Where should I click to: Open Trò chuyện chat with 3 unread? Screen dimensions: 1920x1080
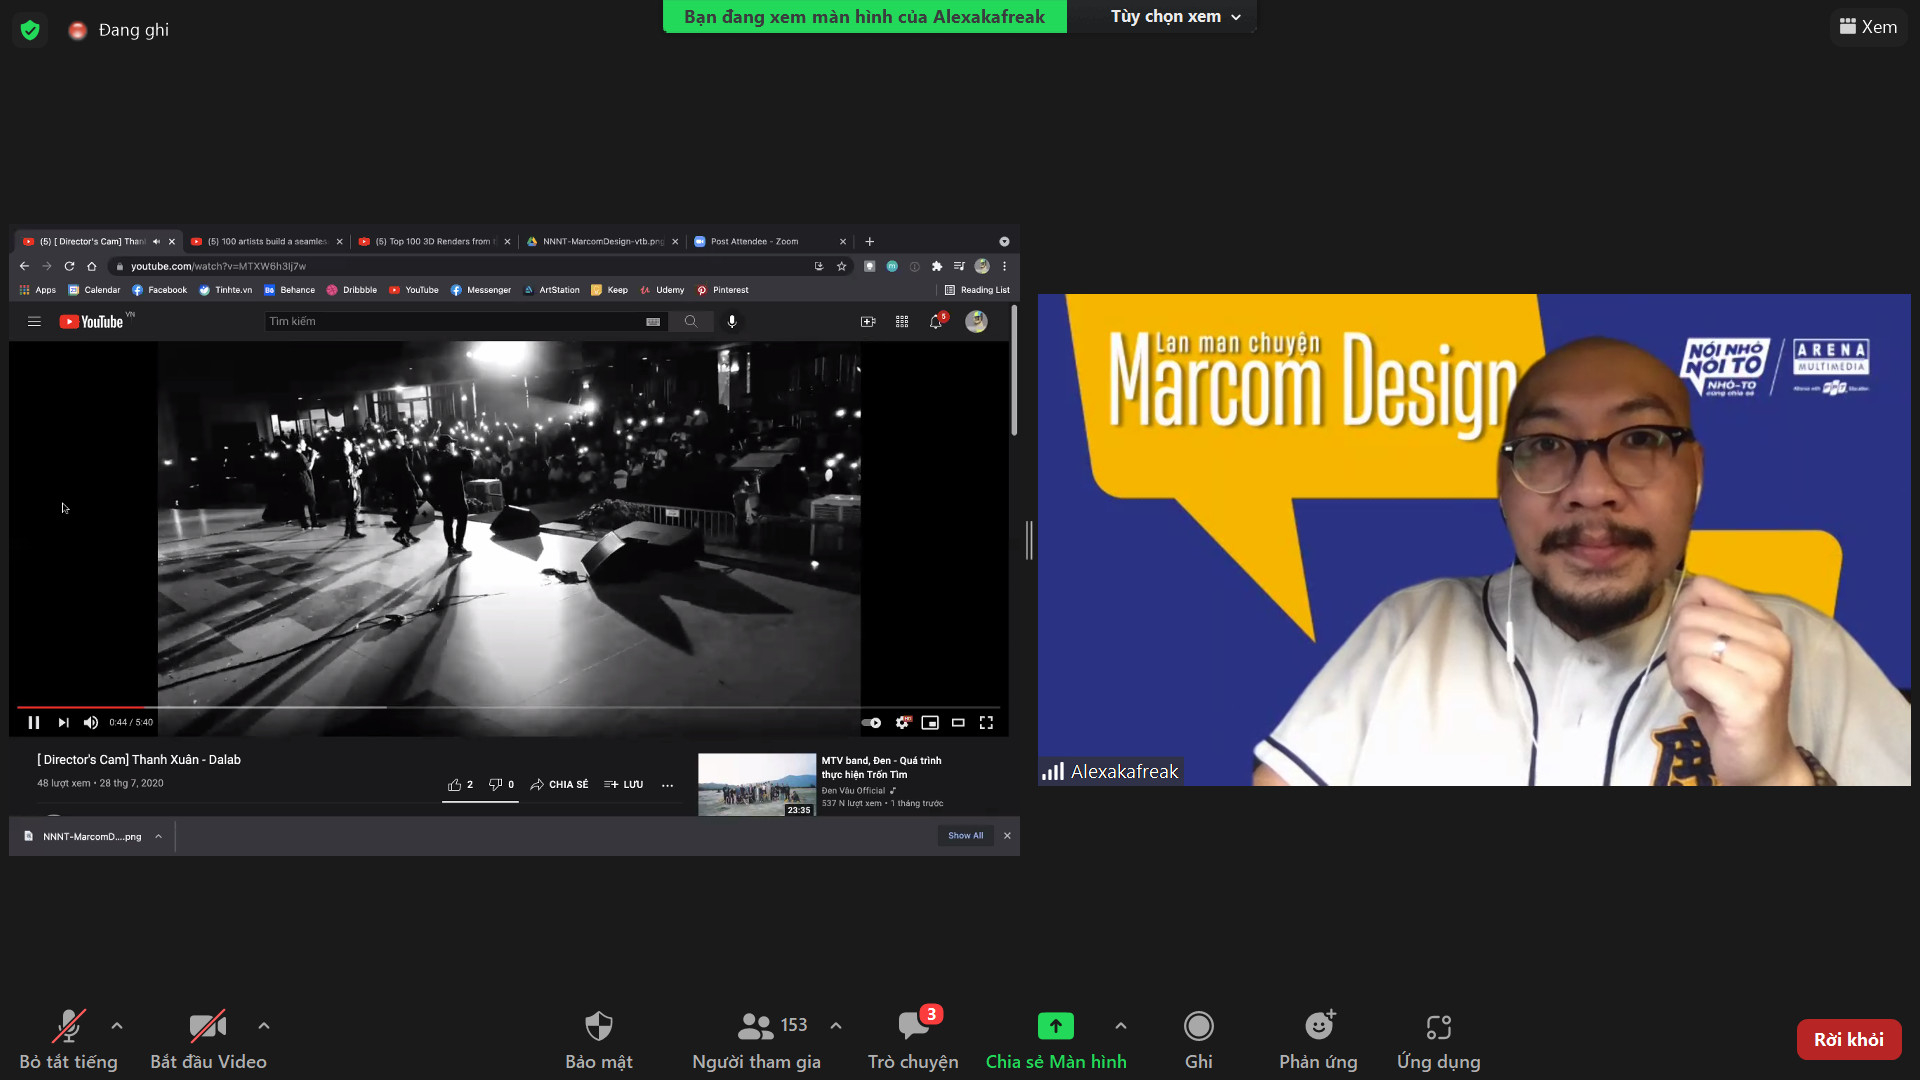tap(913, 1040)
